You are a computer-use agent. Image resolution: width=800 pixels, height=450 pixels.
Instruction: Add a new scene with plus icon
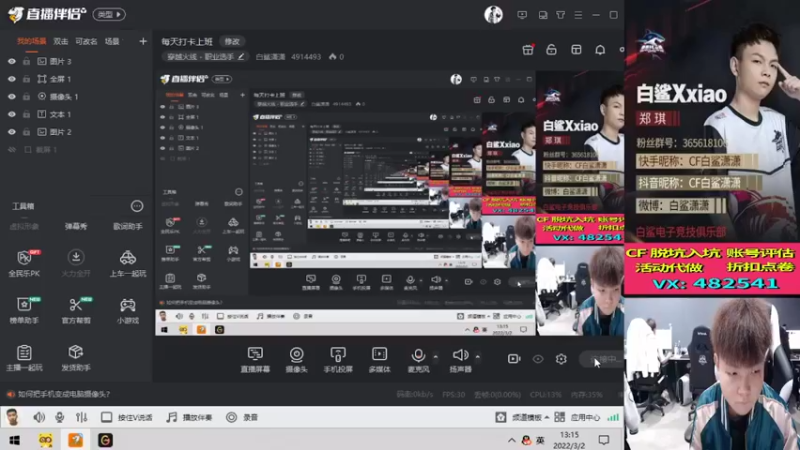[x=143, y=41]
